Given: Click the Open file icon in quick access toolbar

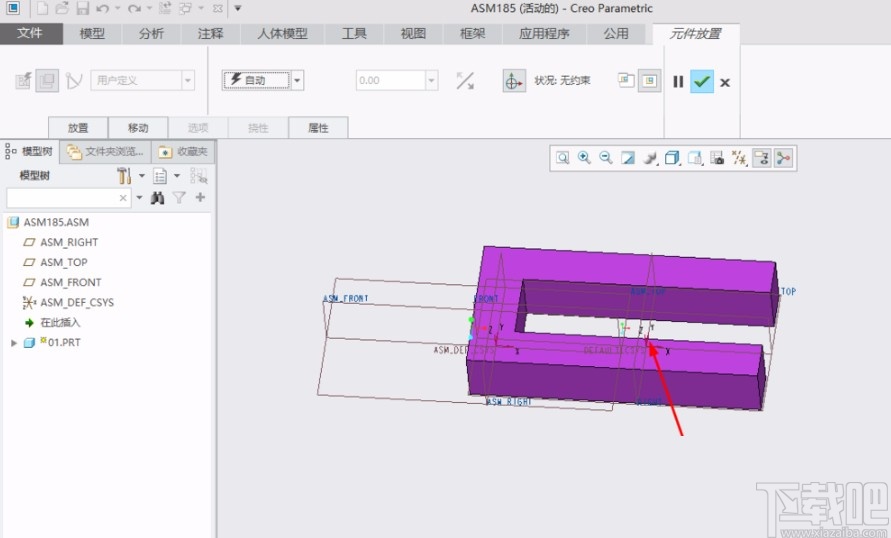Looking at the screenshot, I should click(x=63, y=8).
